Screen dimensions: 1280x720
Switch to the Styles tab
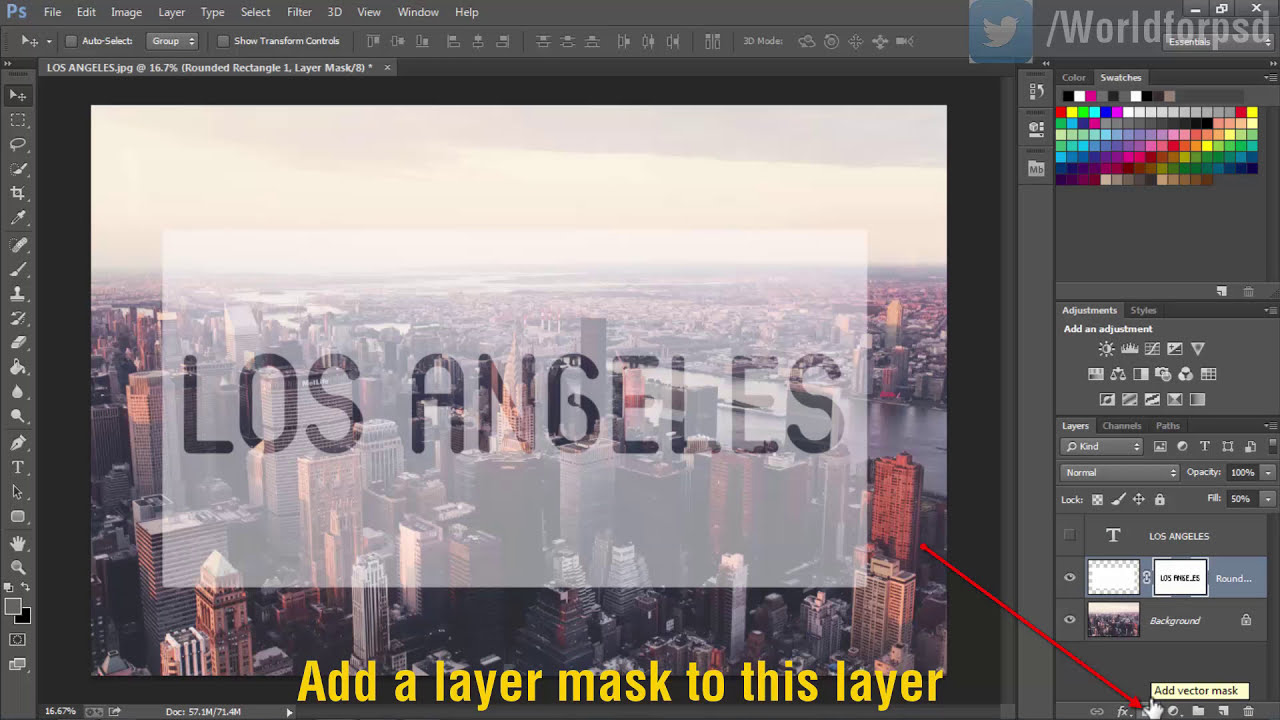click(1143, 310)
